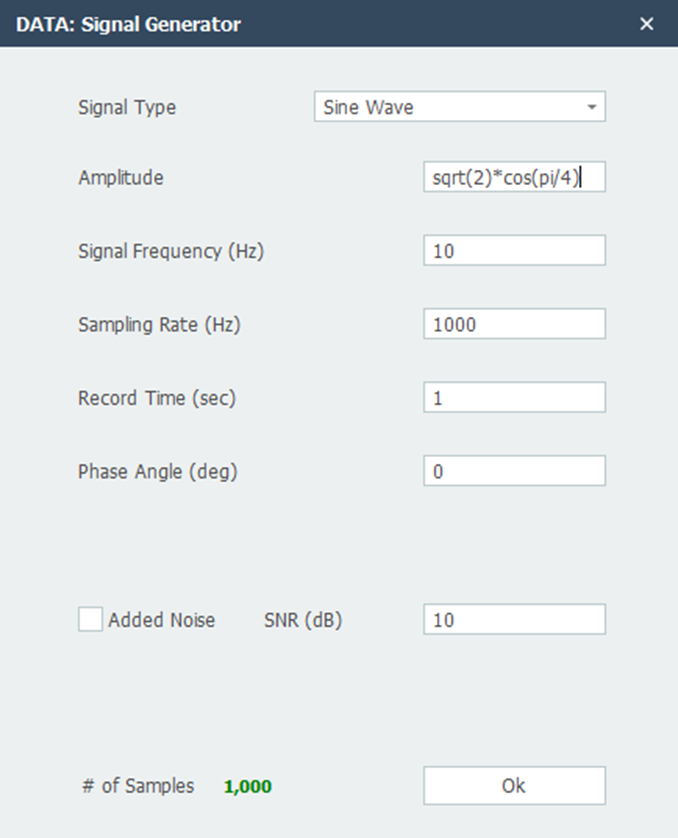
Task: Click into the Record Time field
Action: (x=514, y=397)
